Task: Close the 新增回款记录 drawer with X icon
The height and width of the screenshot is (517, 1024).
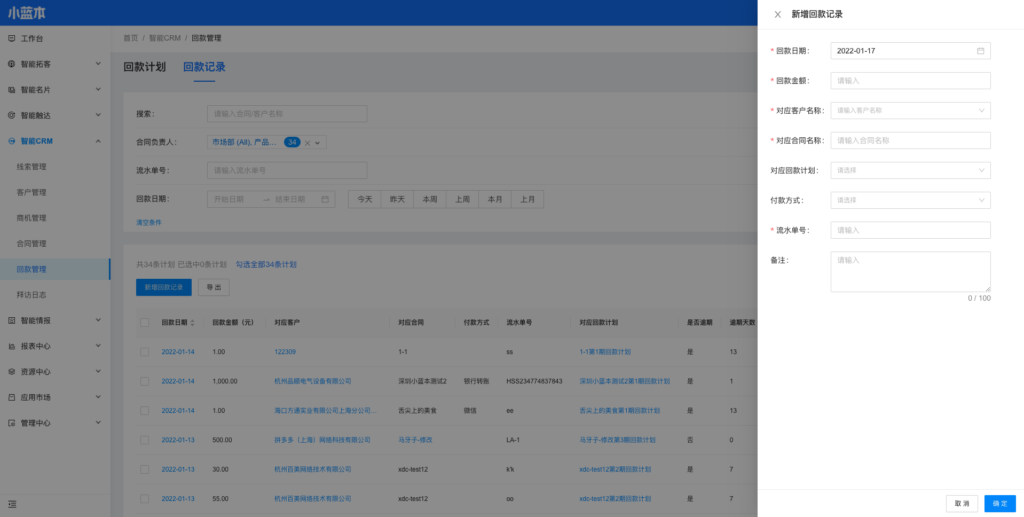Action: [778, 14]
